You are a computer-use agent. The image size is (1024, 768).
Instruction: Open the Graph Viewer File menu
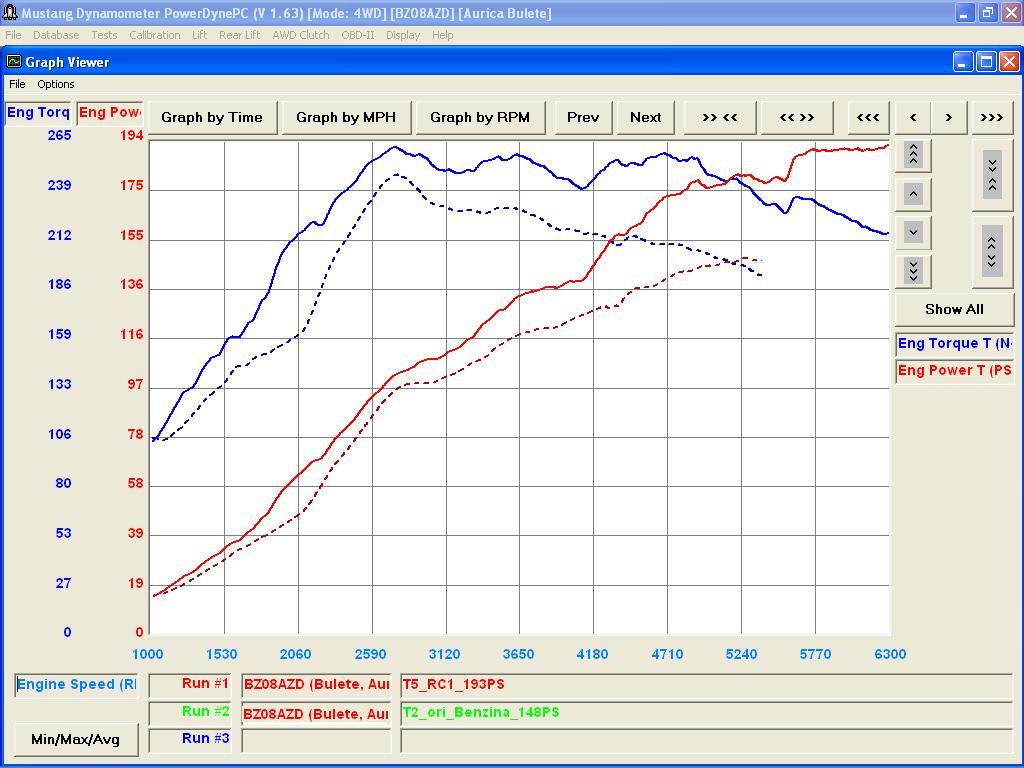17,84
